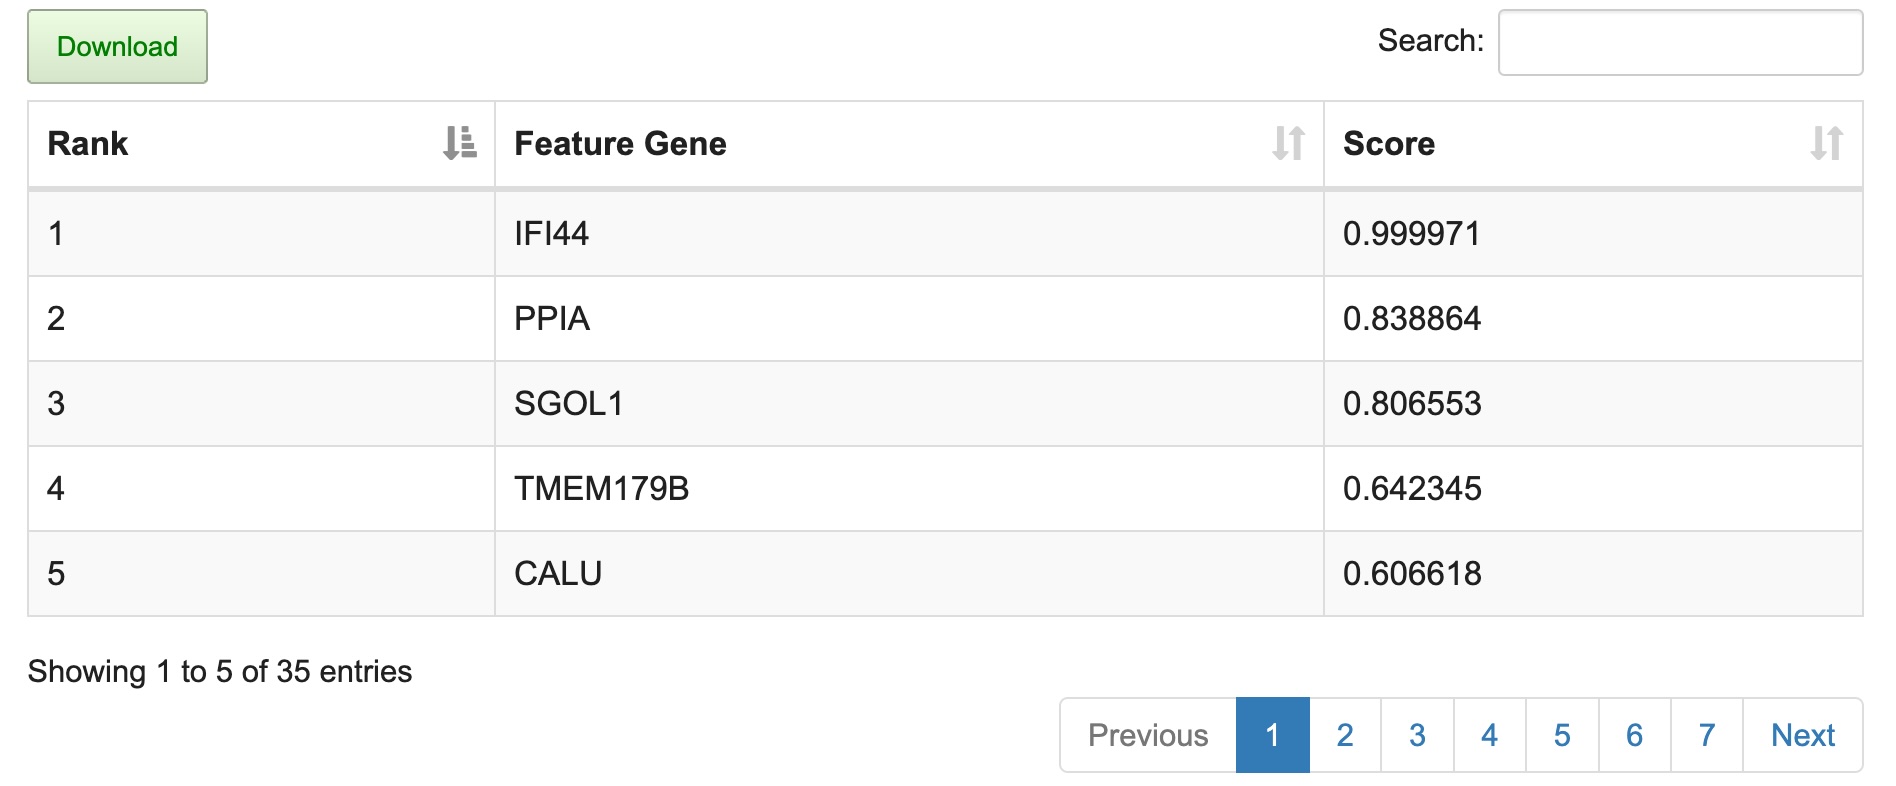Click the Previous pagination button
Image resolution: width=1896 pixels, height=786 pixels.
[x=1148, y=735]
